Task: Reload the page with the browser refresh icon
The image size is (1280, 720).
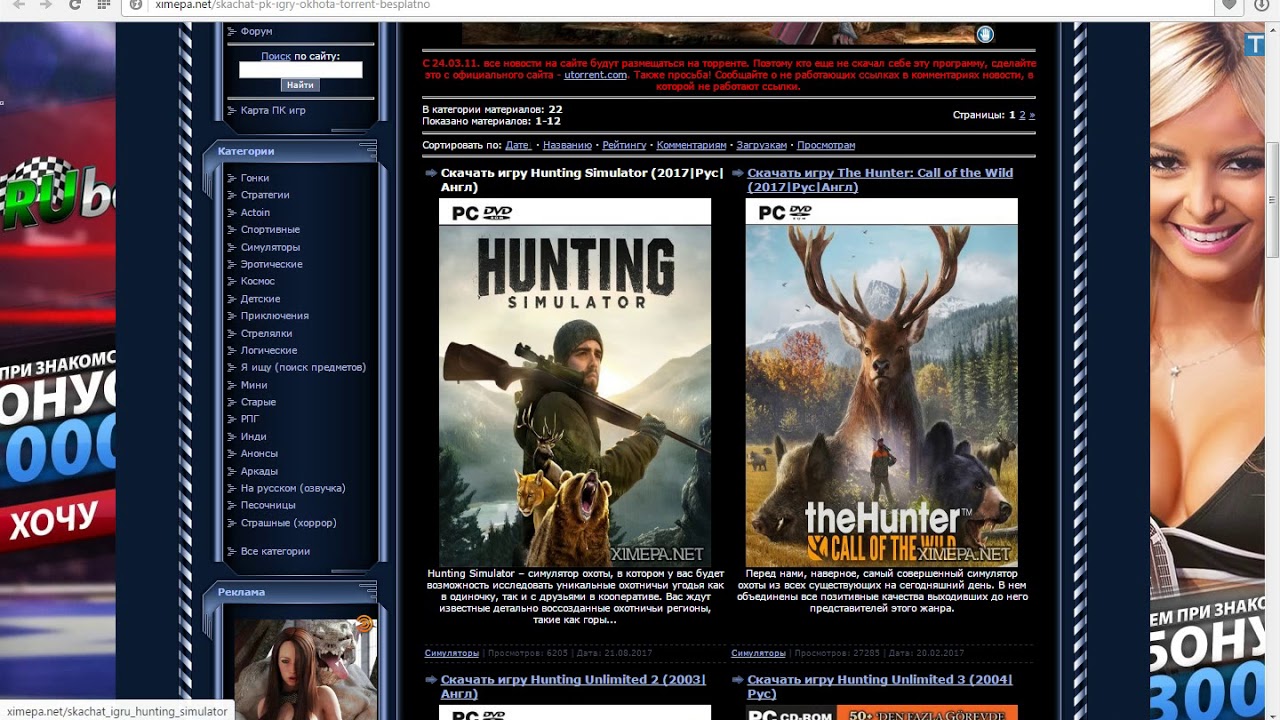Action: [75, 5]
